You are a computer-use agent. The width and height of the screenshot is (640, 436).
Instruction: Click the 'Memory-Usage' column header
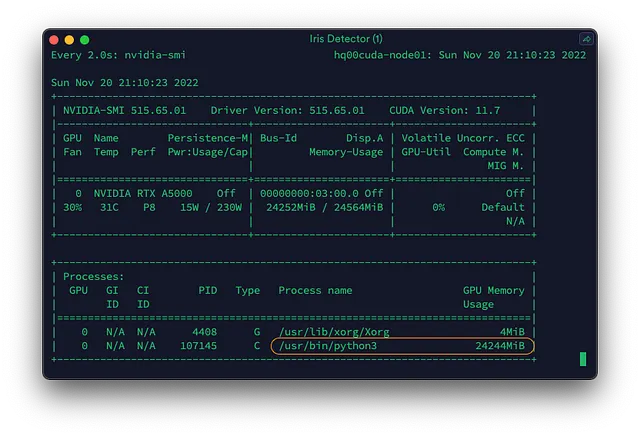[x=346, y=152]
